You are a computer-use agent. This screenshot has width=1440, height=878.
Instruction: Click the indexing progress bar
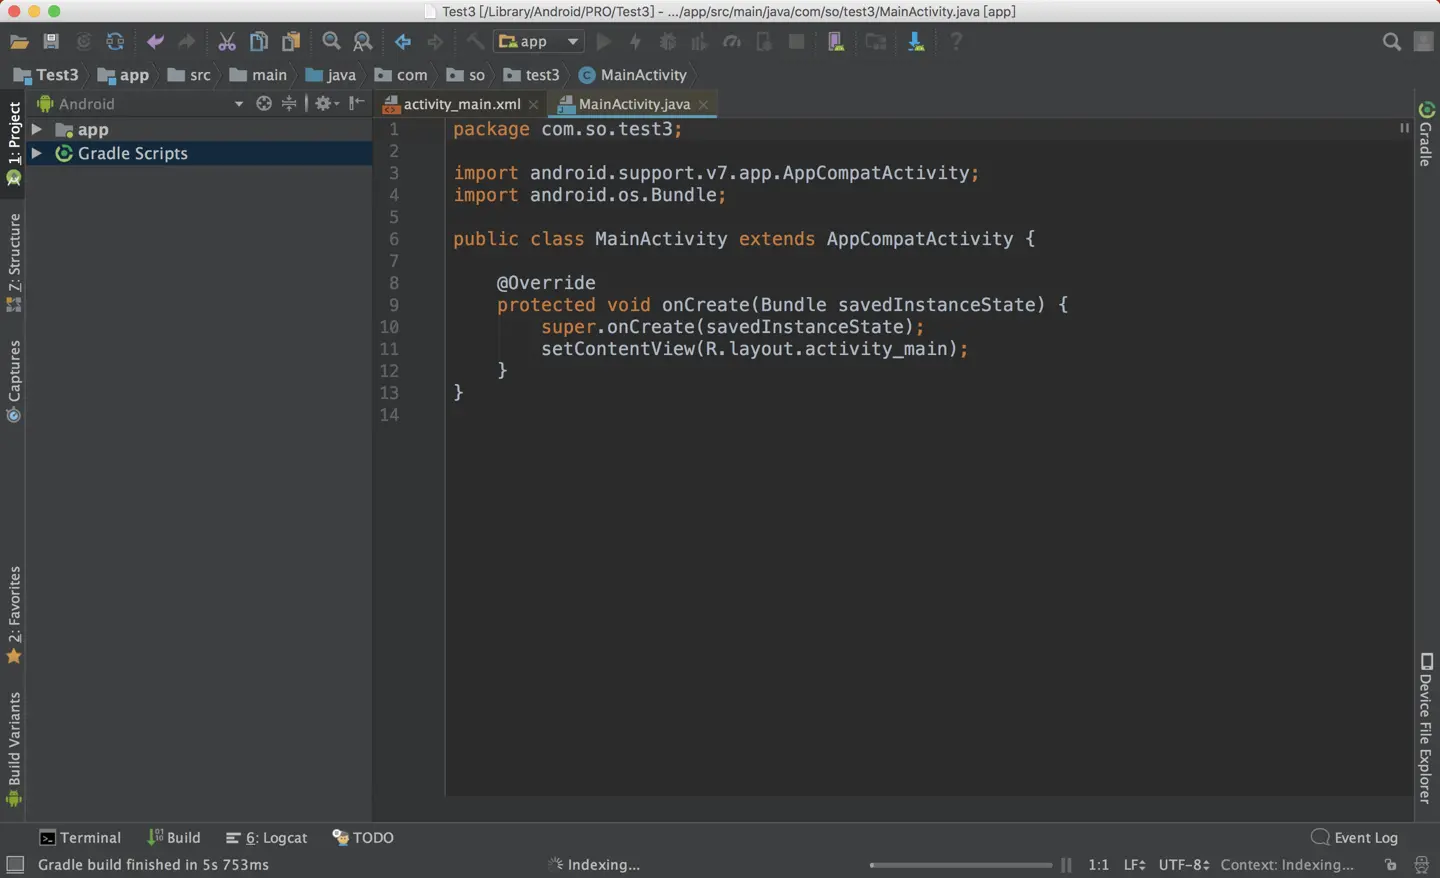tap(960, 865)
